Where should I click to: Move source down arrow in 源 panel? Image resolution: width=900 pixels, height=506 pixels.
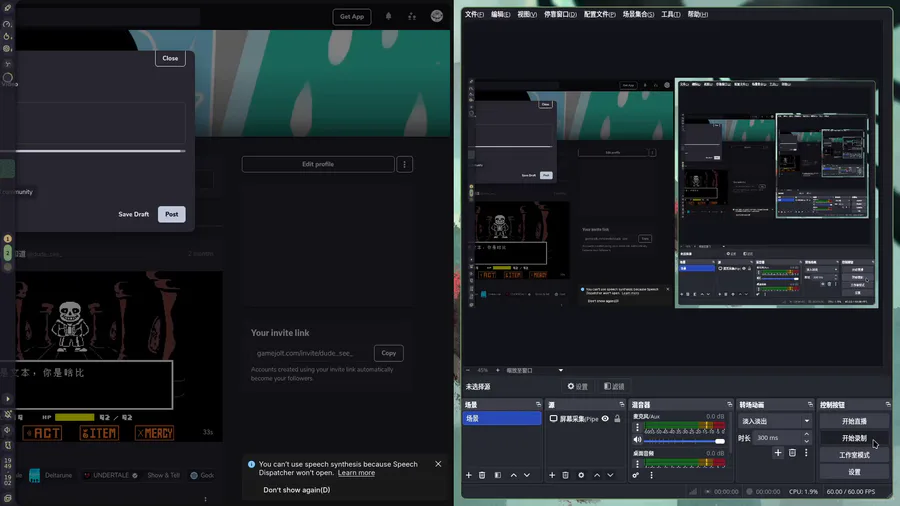(610, 475)
